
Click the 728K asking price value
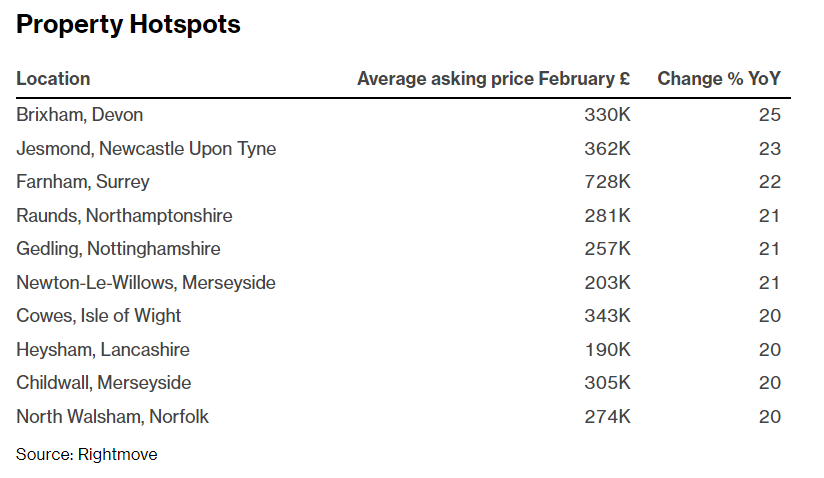coord(607,182)
